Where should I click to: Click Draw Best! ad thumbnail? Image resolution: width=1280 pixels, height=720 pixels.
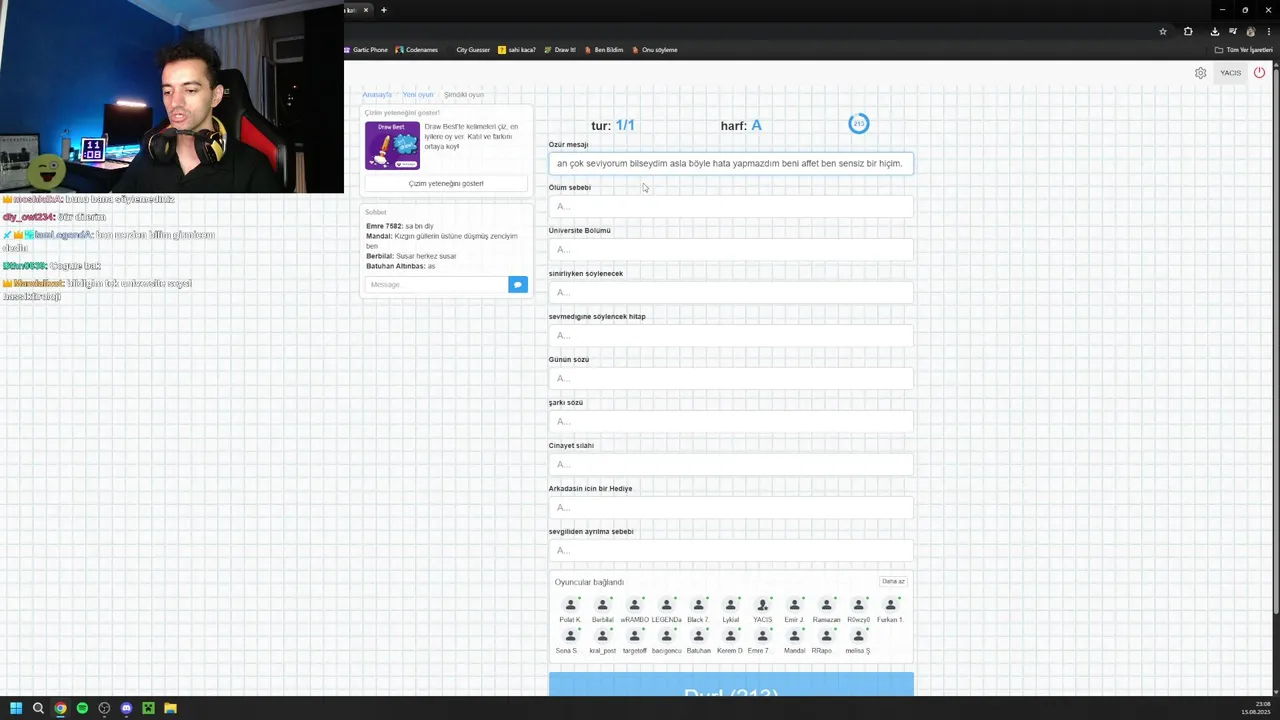point(392,146)
